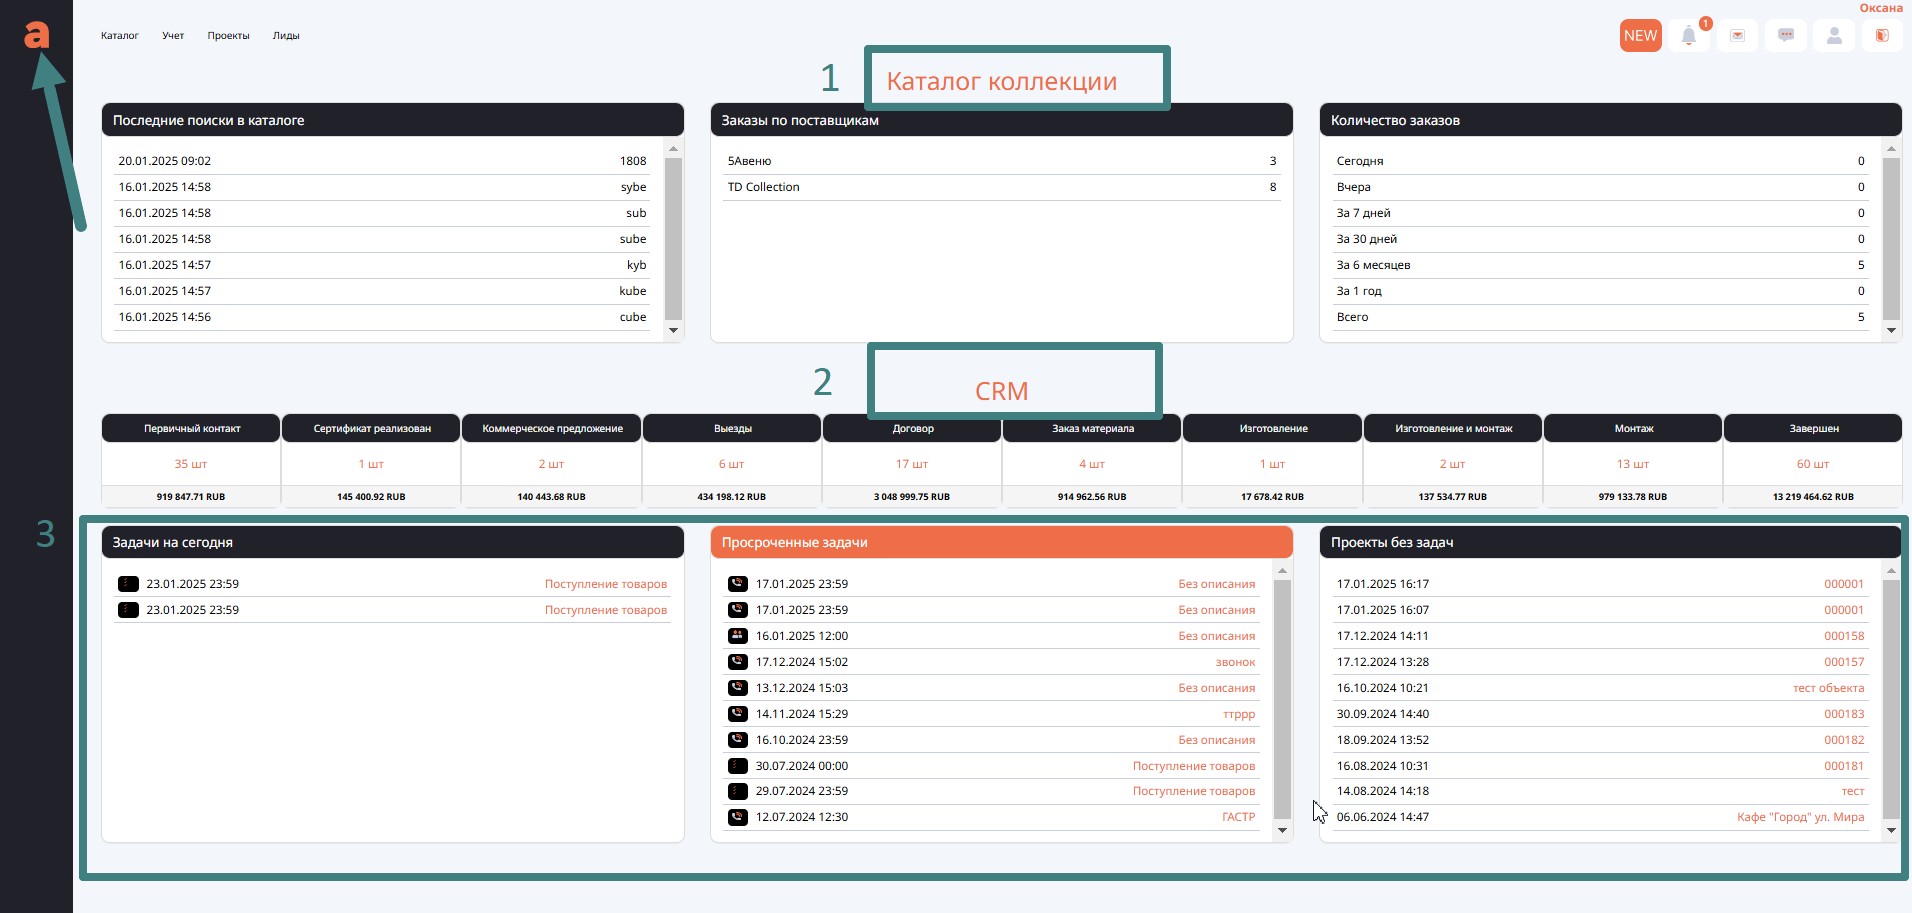This screenshot has height=913, width=1912.
Task: Open the user profile icon
Action: 1834,36
